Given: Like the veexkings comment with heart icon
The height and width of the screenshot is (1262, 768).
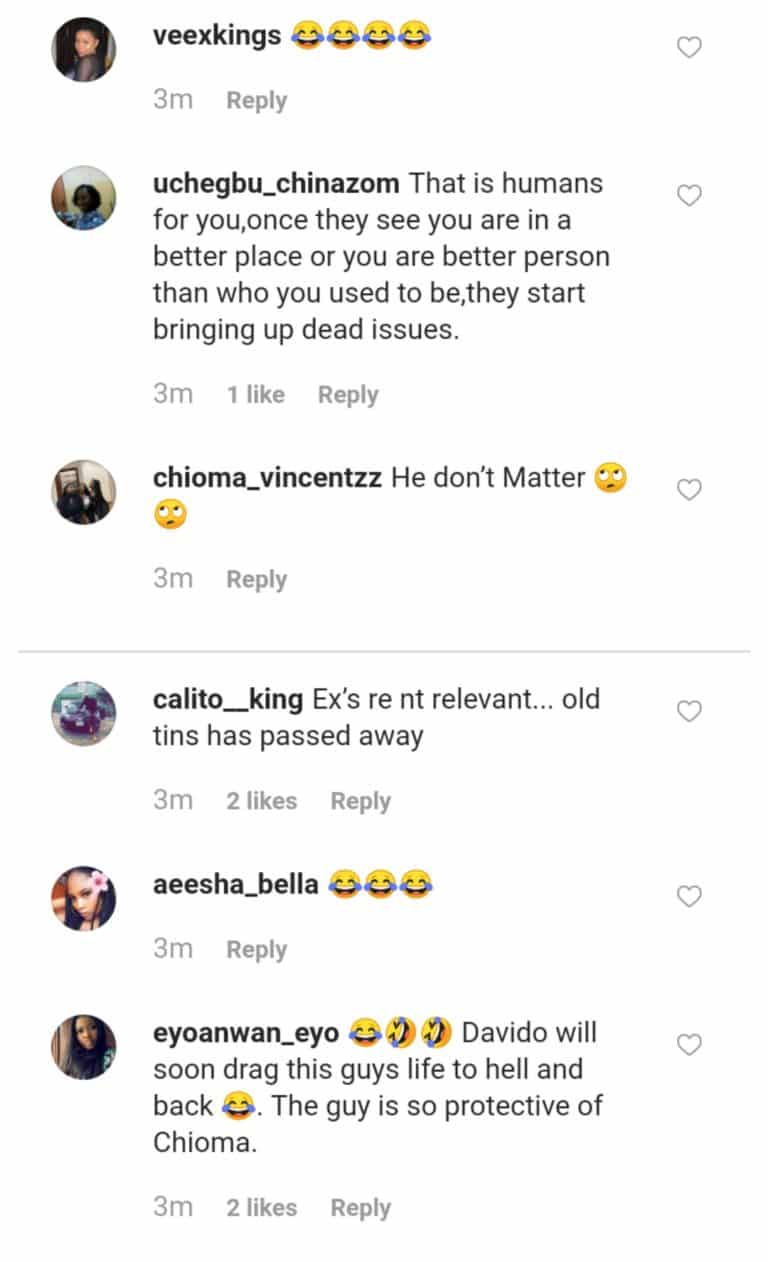Looking at the screenshot, I should click(690, 47).
